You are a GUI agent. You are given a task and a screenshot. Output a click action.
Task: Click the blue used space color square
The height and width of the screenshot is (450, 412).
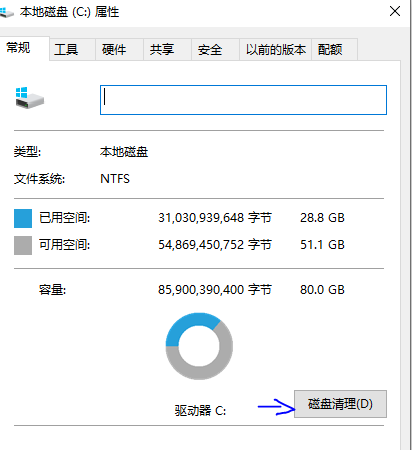click(x=23, y=218)
